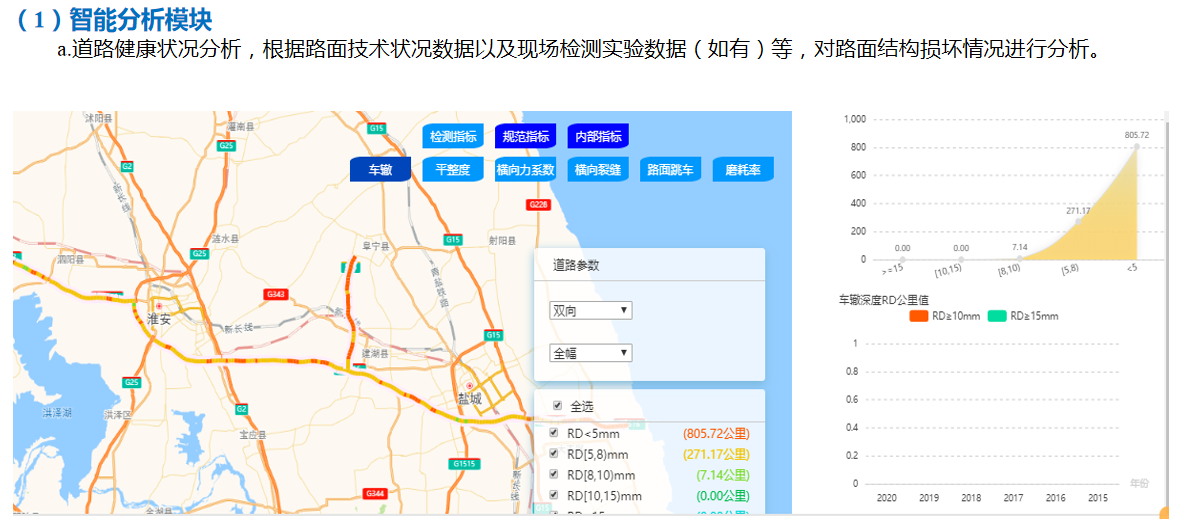Open the 双向 direction dropdown
This screenshot has height=519, width=1194.
(x=591, y=310)
